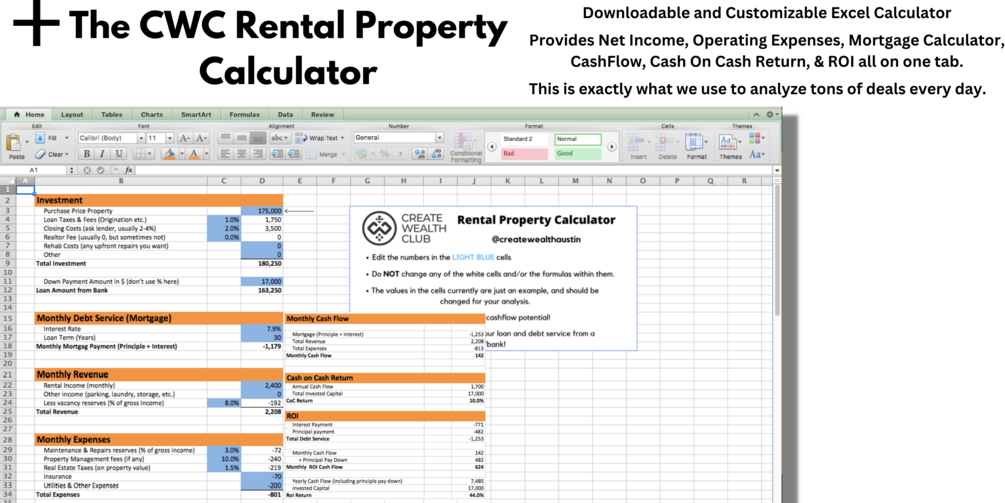Show previous cell styles with left arrow
The height and width of the screenshot is (503, 1005).
[x=492, y=146]
